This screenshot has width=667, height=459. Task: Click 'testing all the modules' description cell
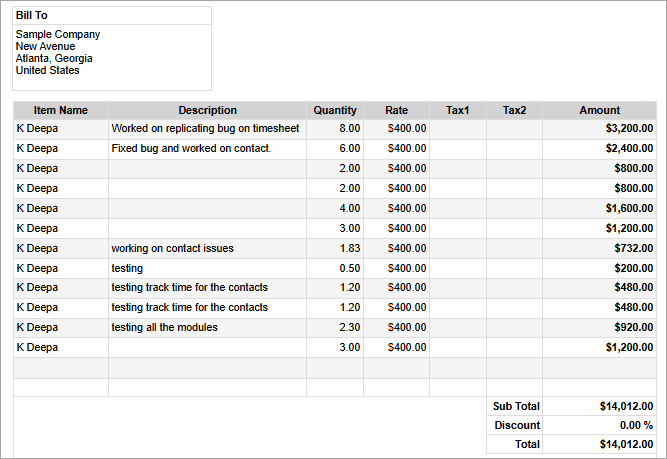pyautogui.click(x=164, y=327)
